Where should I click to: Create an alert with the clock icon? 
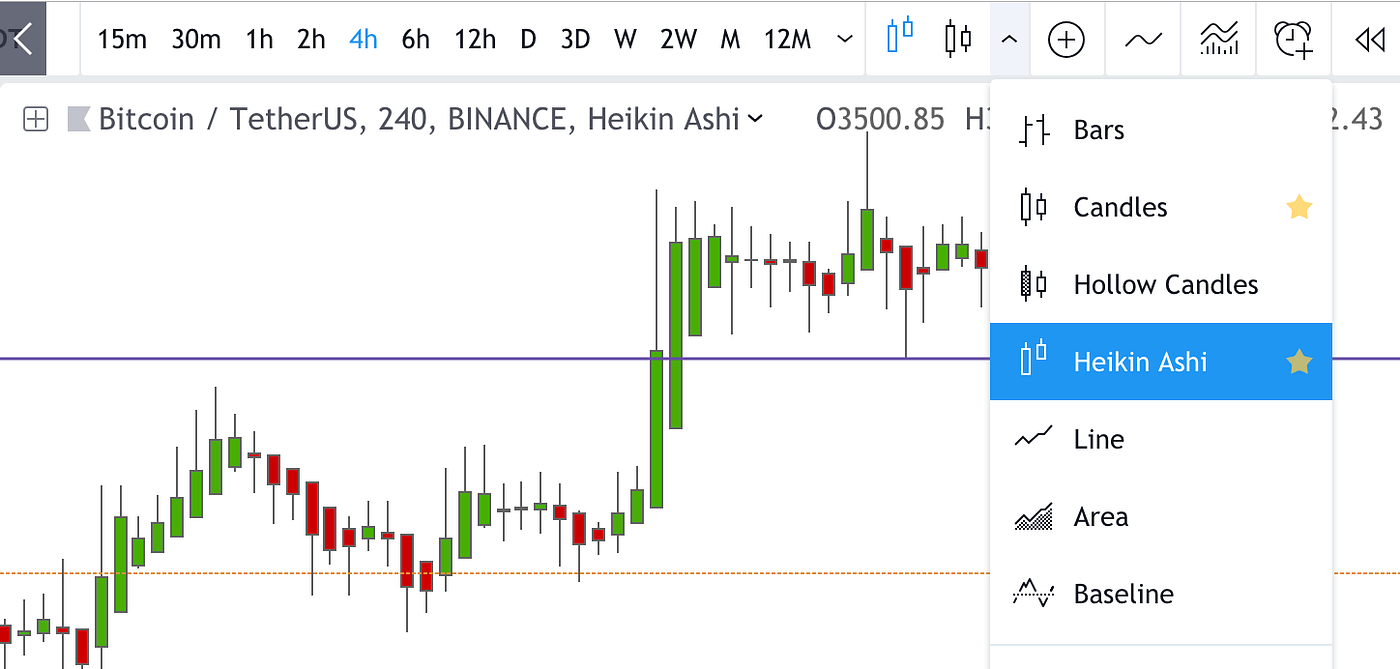(1292, 39)
